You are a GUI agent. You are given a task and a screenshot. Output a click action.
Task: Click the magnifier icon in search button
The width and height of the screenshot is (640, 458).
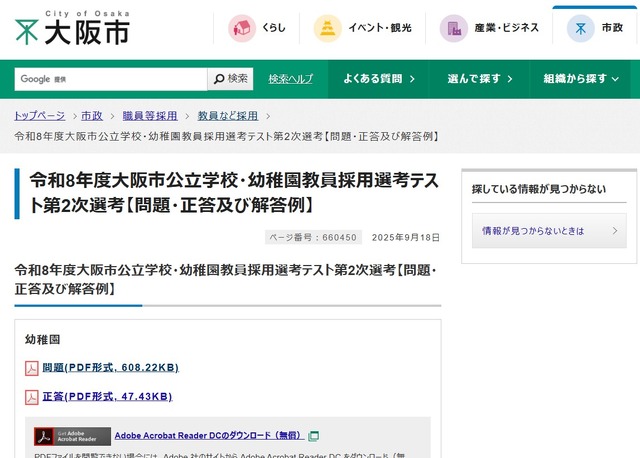point(219,79)
